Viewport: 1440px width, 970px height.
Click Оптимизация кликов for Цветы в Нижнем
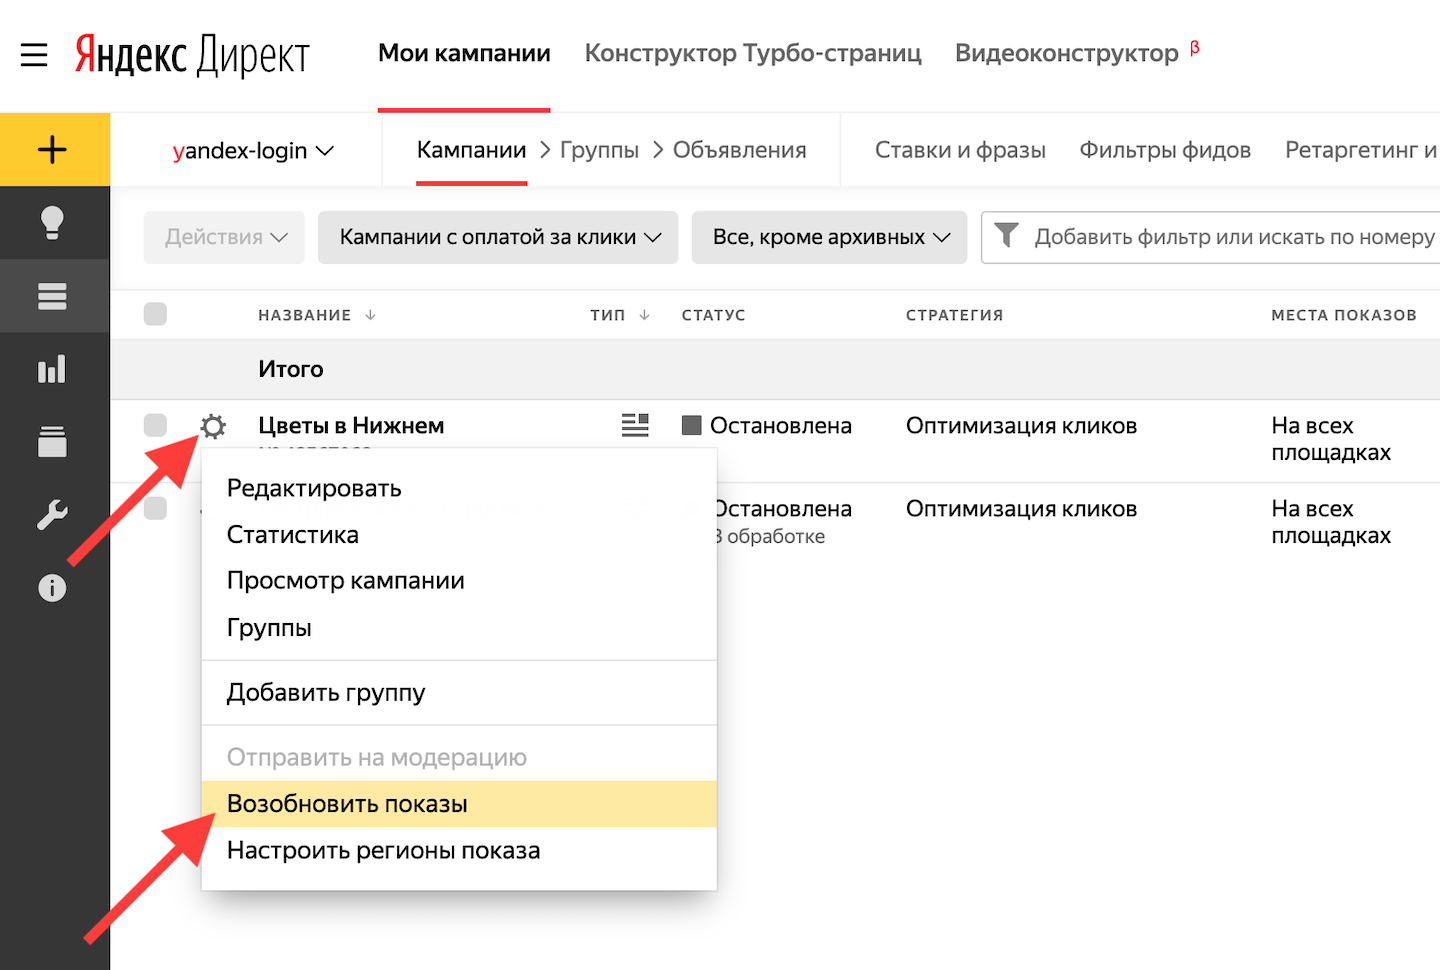point(1021,426)
